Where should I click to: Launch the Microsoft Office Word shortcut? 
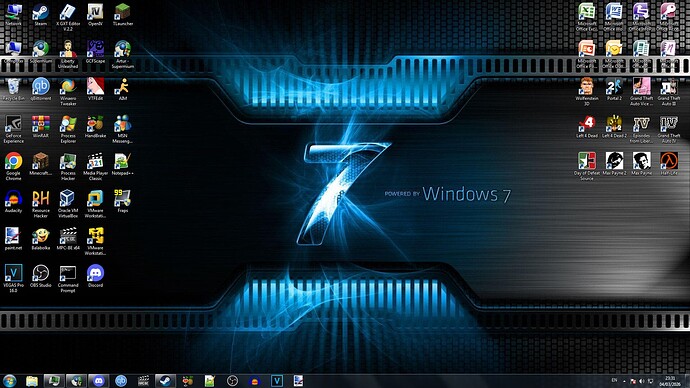614,17
